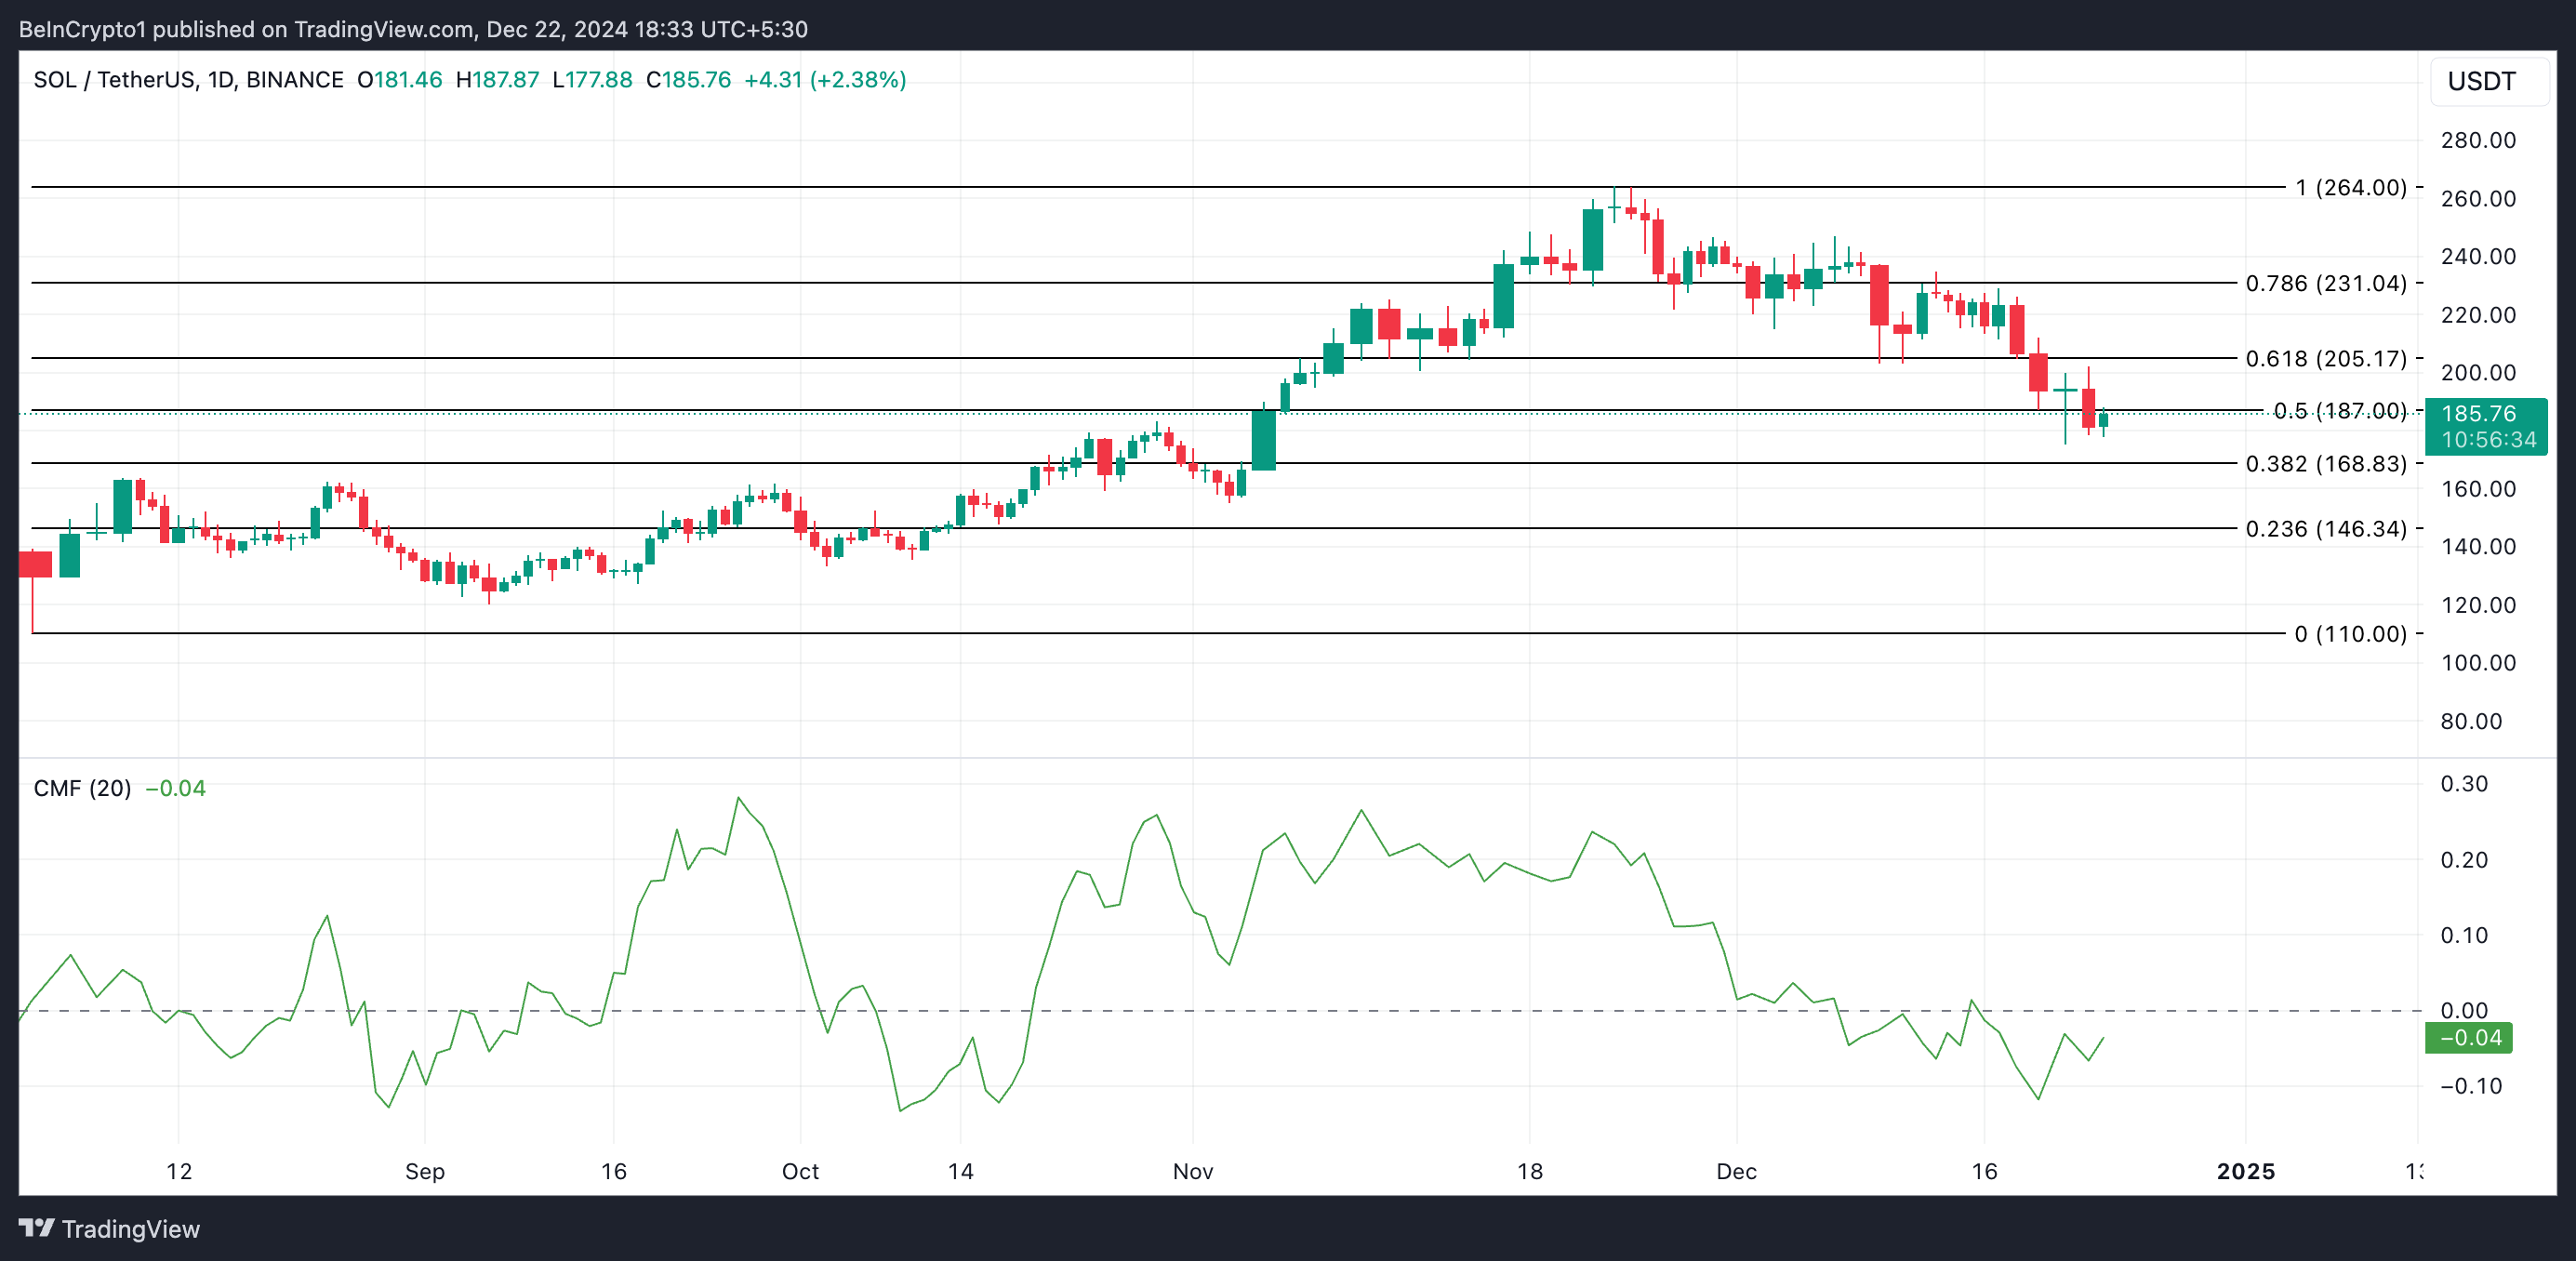Screen dimensions: 2576x1261
Task: Select the Nov marker on time axis
Action: tap(1192, 1171)
